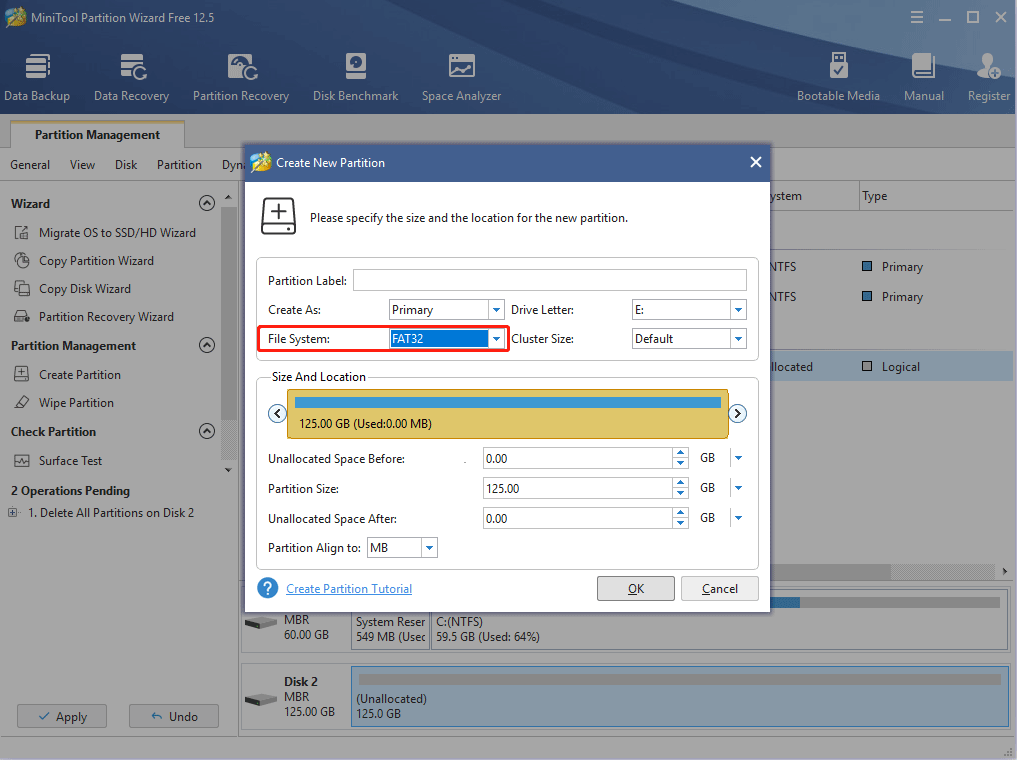Move the partition left with the arrow button
Image resolution: width=1017 pixels, height=760 pixels.
(x=278, y=413)
